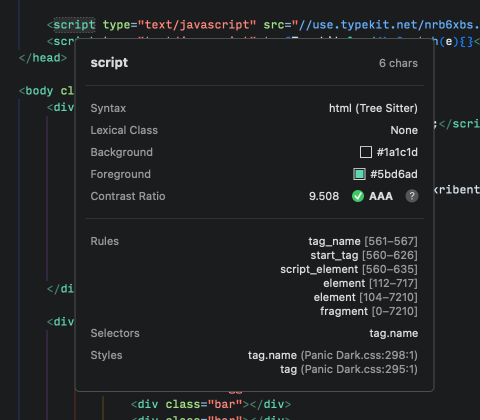
Task: Click rule element [104–7210]
Action: pos(365,297)
